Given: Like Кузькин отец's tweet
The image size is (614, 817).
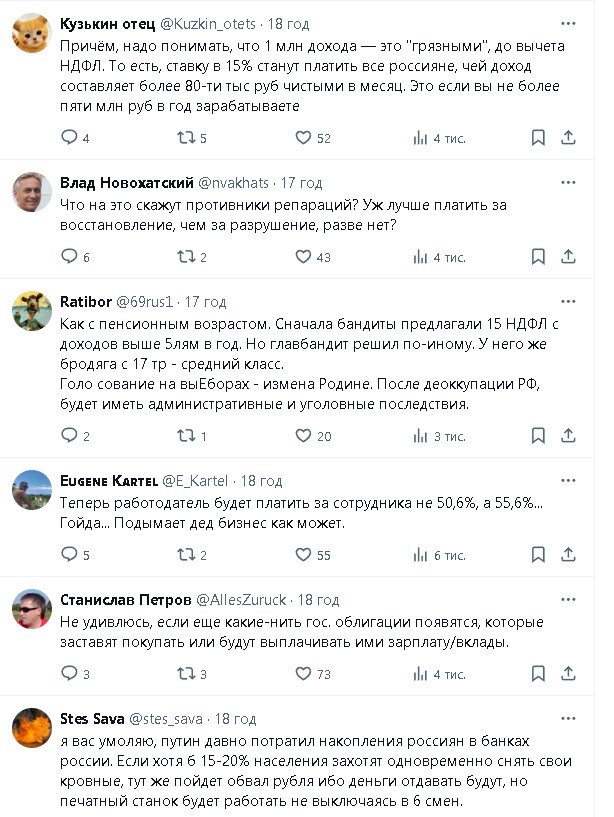Looking at the screenshot, I should pyautogui.click(x=304, y=139).
